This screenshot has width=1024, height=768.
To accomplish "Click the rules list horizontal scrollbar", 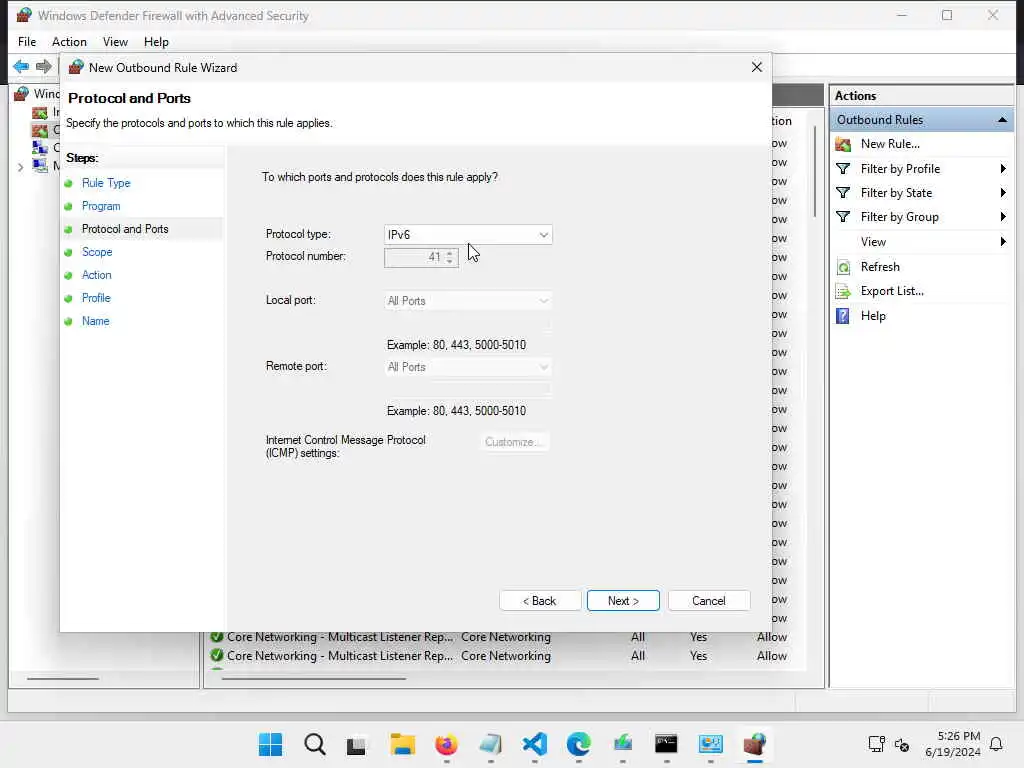I will [313, 679].
